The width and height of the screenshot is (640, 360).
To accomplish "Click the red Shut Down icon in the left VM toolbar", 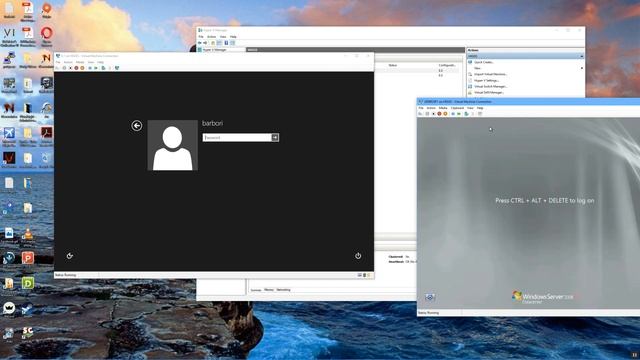I will (76, 68).
